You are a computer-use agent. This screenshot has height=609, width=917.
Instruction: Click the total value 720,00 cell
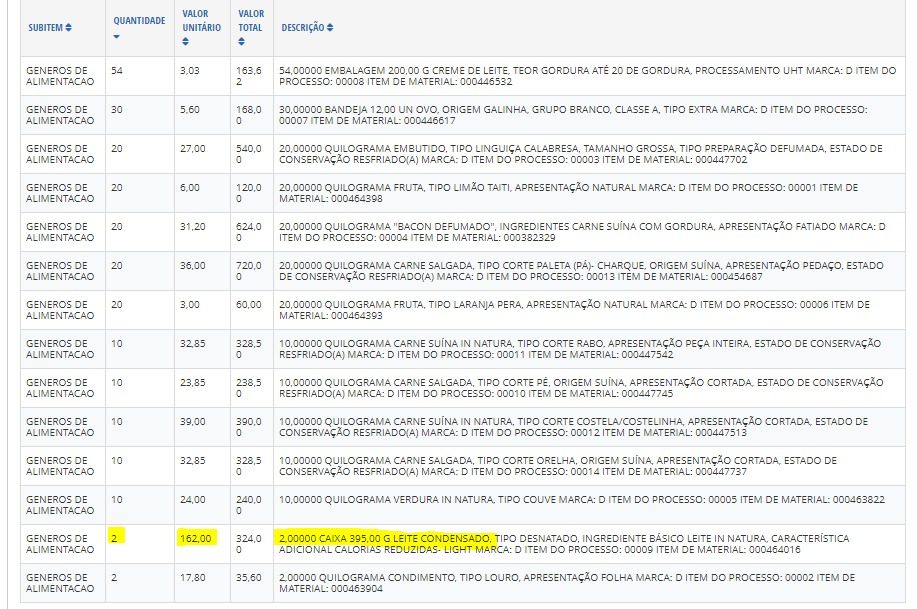coord(250,271)
